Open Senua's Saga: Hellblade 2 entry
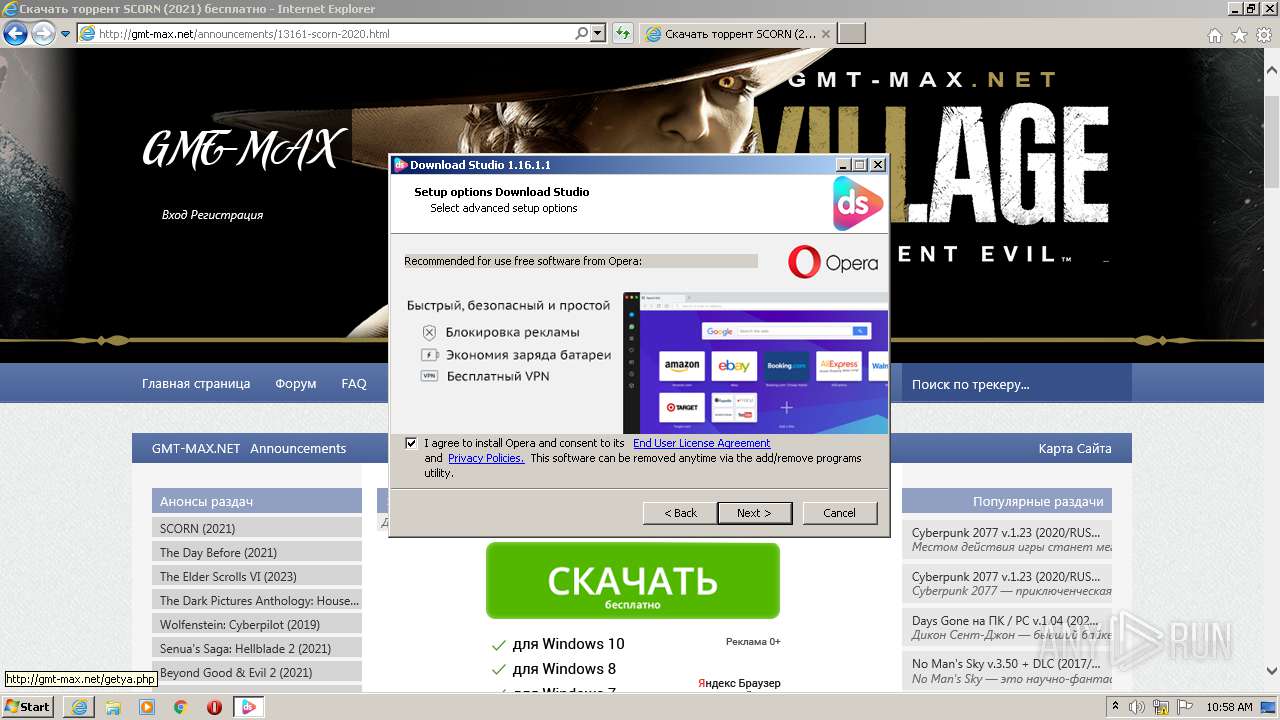1280x720 pixels. pos(257,648)
